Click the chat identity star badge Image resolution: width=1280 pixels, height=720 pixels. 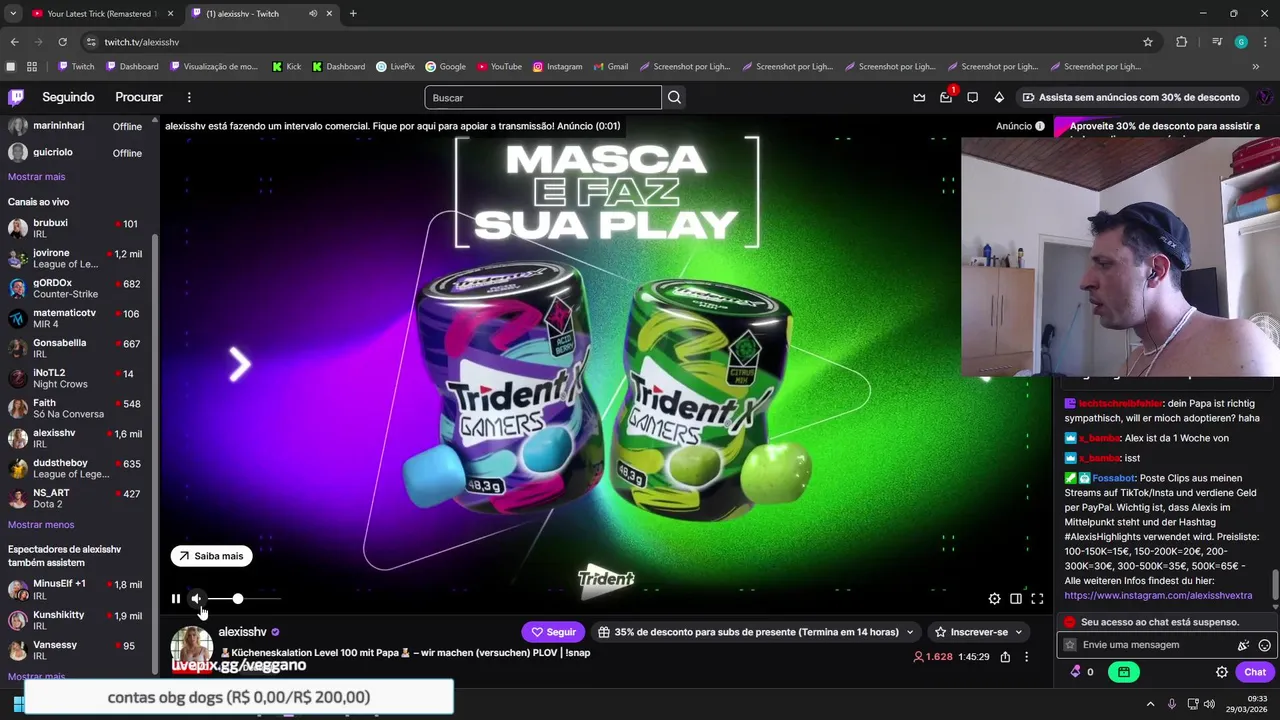[x=1070, y=645]
